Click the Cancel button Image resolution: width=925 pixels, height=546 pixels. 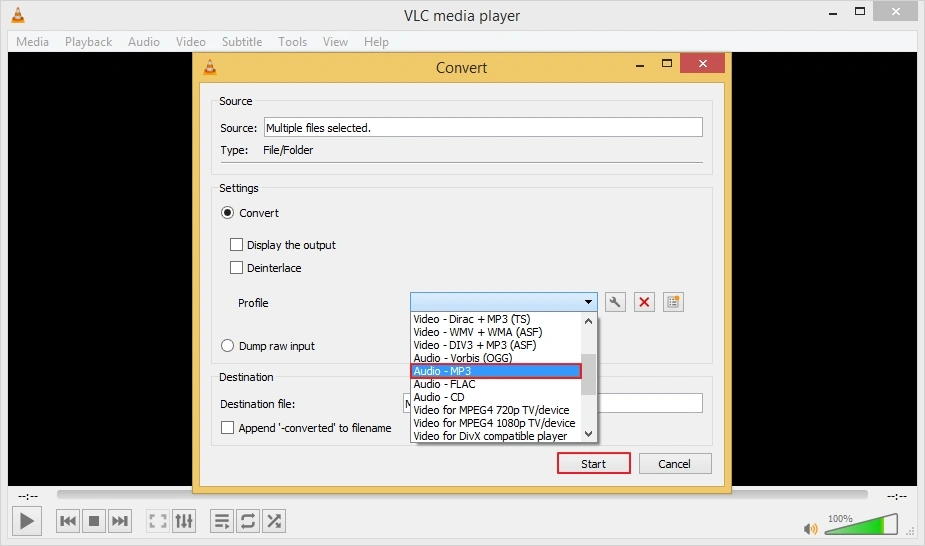[675, 463]
